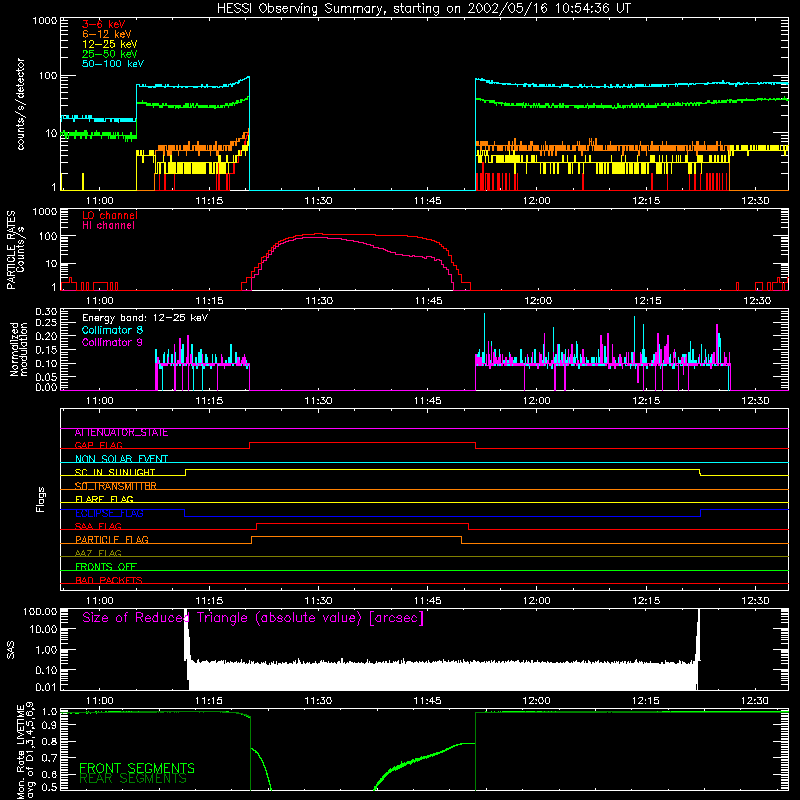Click the 12:00 tick under modulation plot
Screen dimensions: 800x800
point(537,401)
